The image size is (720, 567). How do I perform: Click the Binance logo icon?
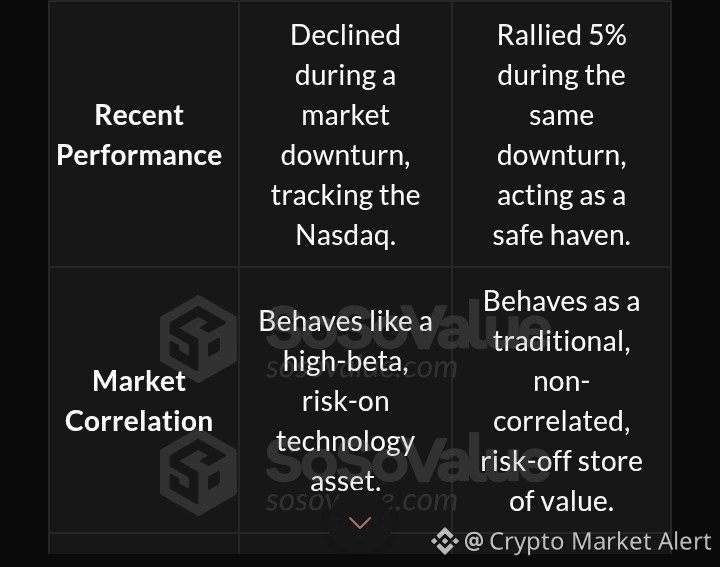click(x=444, y=542)
